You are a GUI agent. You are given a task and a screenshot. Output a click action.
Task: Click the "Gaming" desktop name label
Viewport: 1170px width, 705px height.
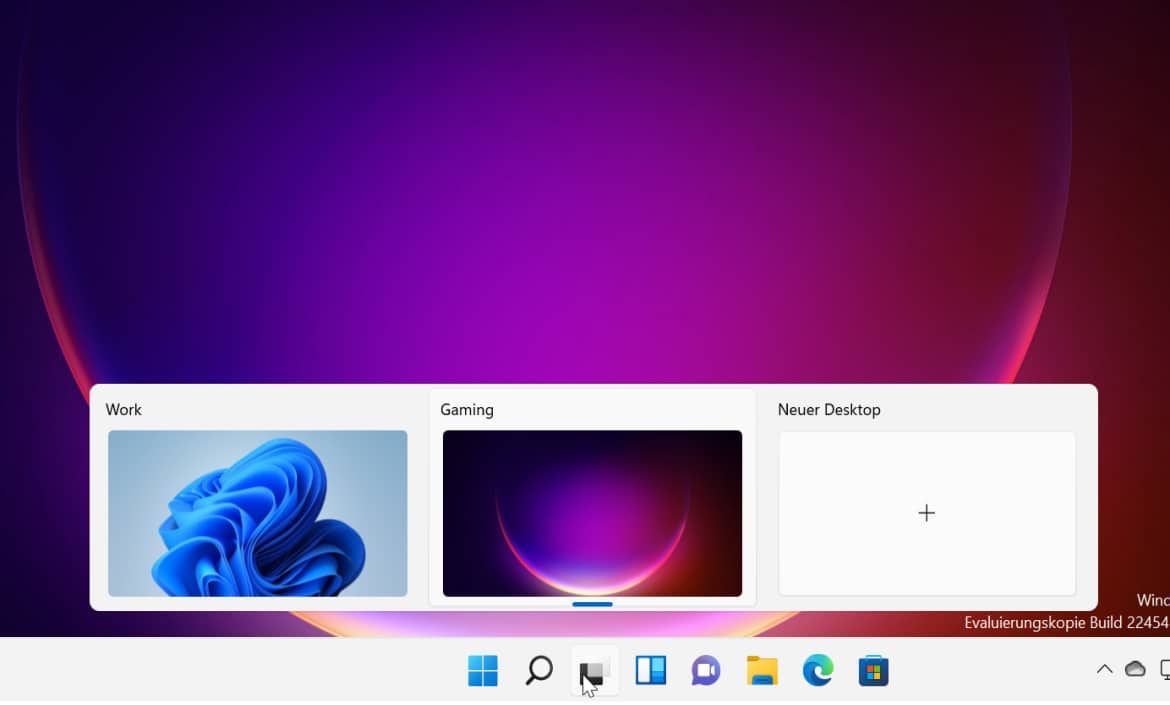(467, 410)
